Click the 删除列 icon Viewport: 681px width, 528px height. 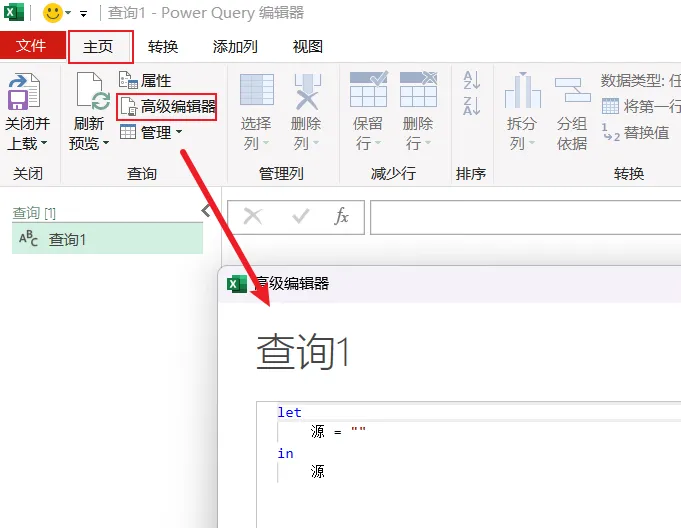(307, 92)
